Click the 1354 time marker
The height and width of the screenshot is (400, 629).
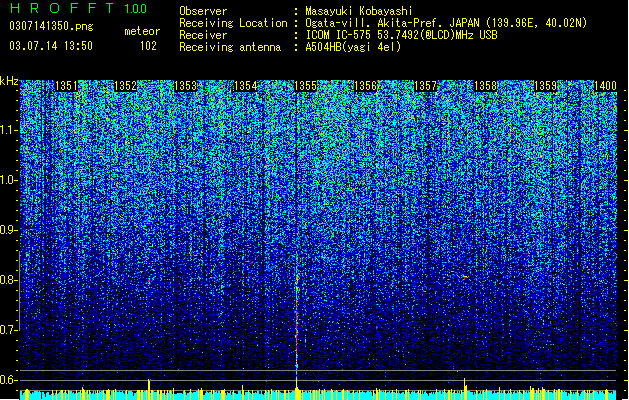(x=246, y=86)
